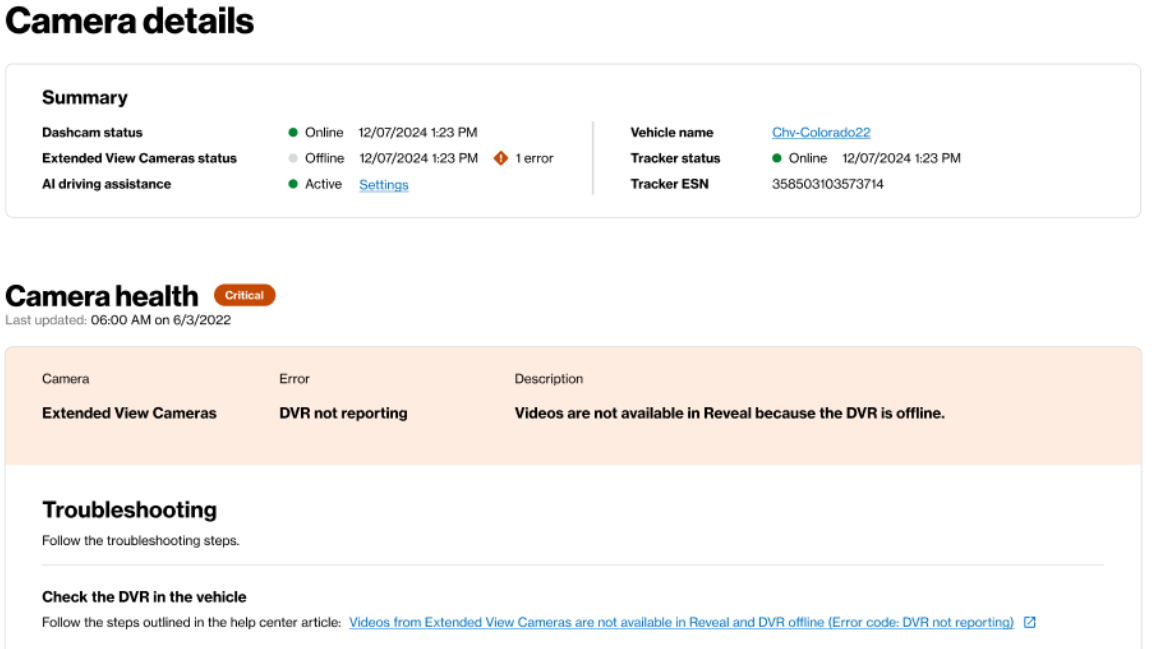The image size is (1156, 649).
Task: Click the 'Summary' card heading
Action: (x=85, y=97)
